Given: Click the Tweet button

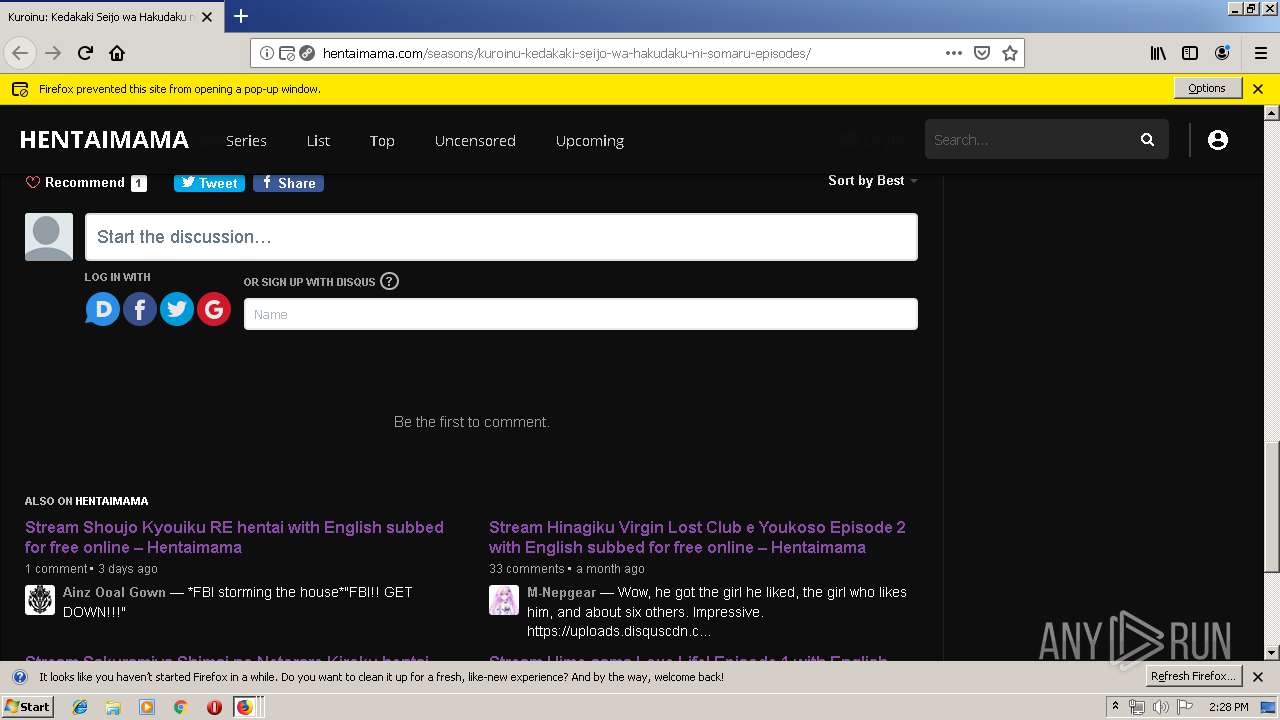Looking at the screenshot, I should tap(209, 183).
